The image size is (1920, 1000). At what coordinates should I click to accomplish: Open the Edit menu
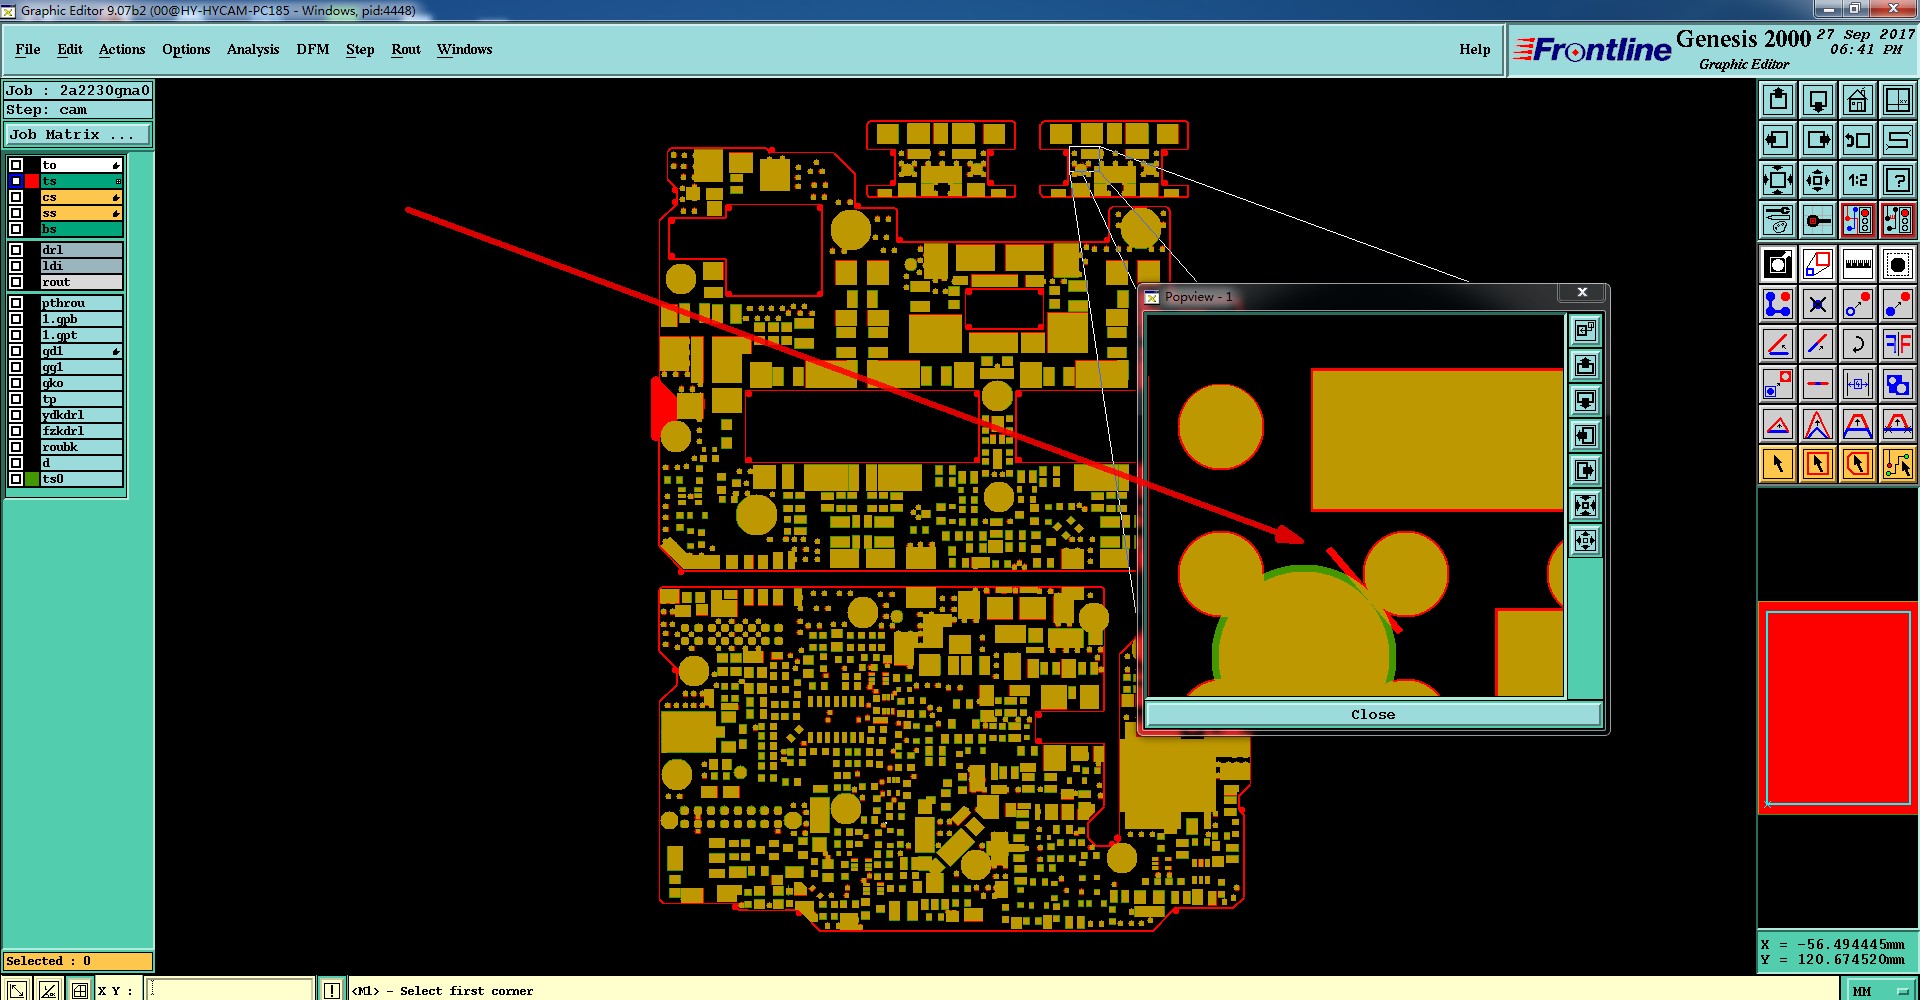[70, 49]
